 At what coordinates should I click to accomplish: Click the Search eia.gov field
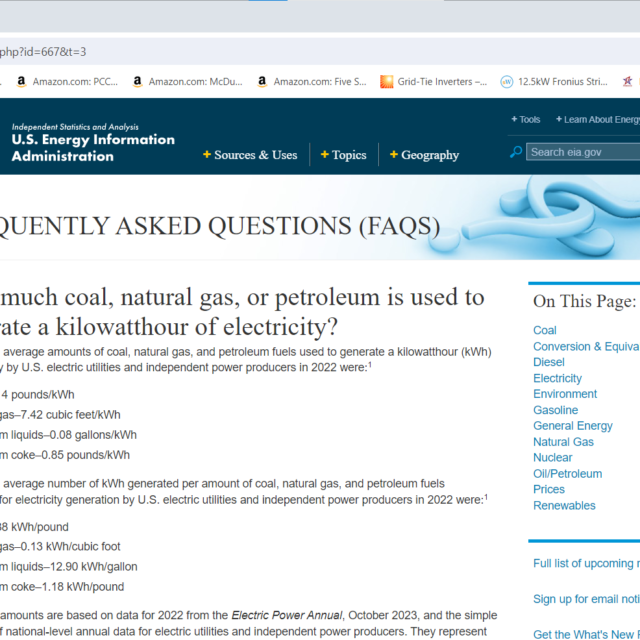(x=583, y=152)
